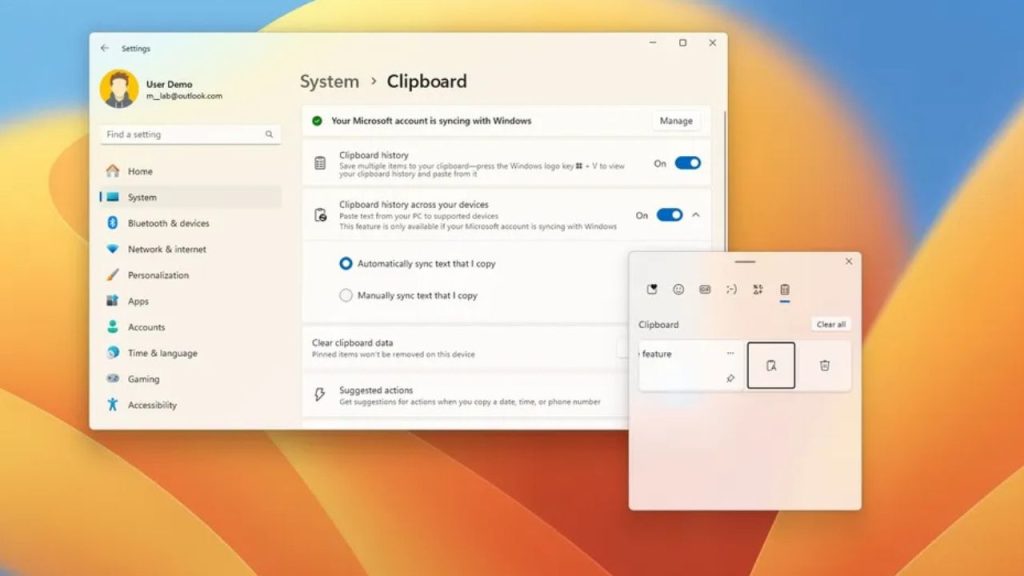
Task: Select Manually sync text that I copy
Action: pos(346,295)
